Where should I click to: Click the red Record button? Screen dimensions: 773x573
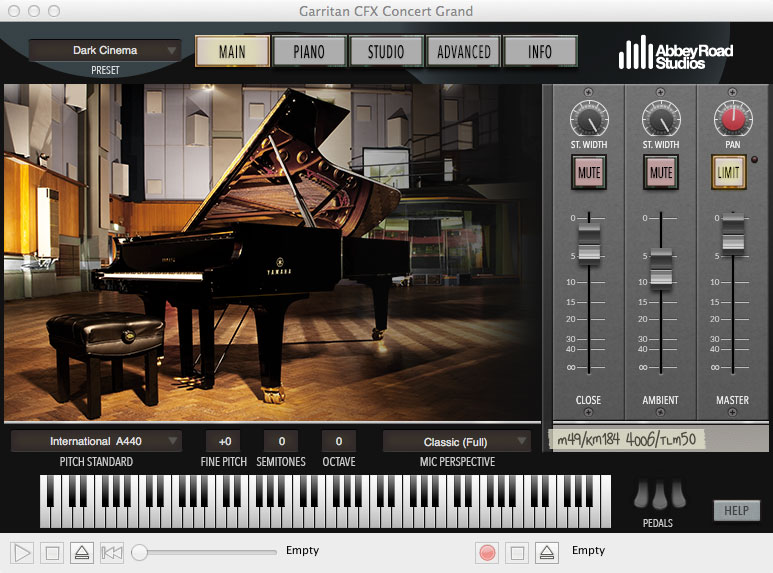point(487,552)
